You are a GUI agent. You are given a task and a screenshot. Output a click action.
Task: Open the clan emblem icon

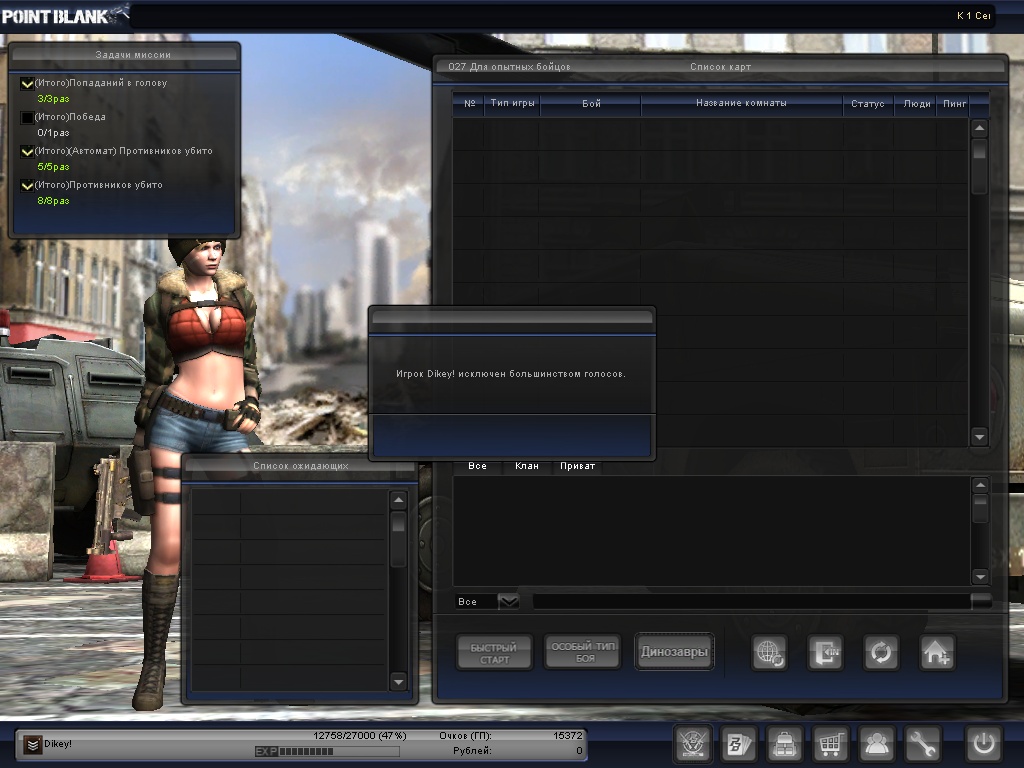[693, 745]
